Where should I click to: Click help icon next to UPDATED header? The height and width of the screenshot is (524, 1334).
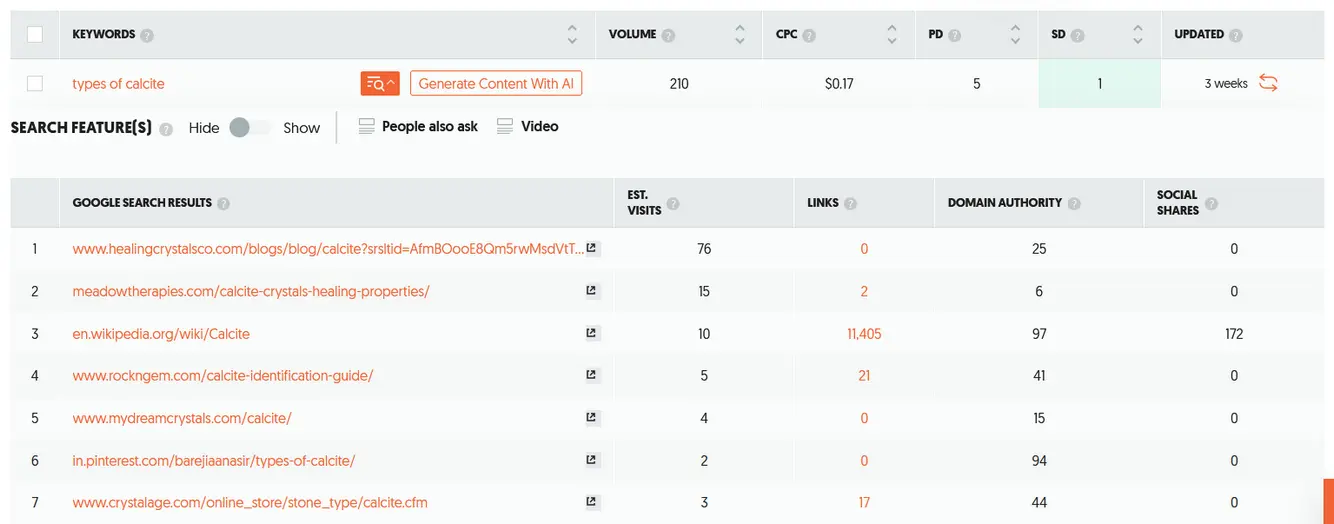[x=1236, y=35]
